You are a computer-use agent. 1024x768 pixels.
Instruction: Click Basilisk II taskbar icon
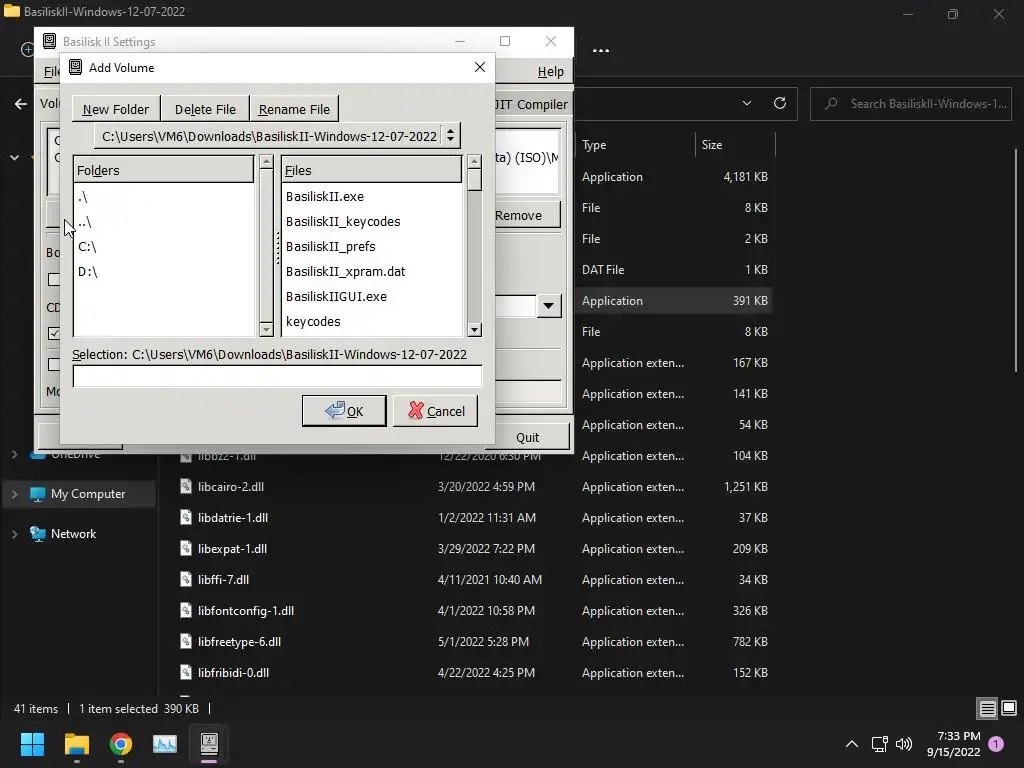[x=209, y=744]
